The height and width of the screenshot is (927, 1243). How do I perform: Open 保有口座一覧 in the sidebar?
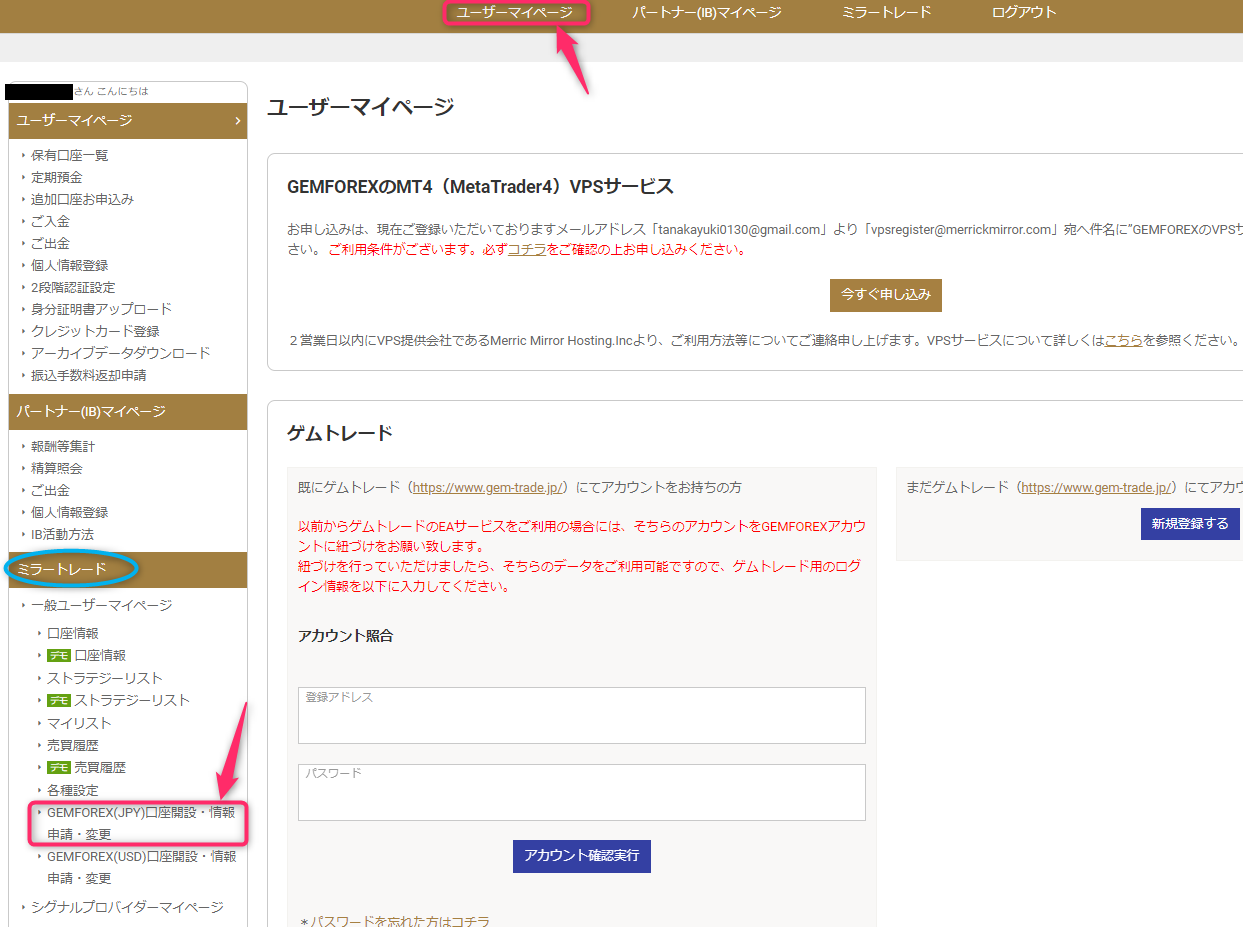(x=70, y=155)
